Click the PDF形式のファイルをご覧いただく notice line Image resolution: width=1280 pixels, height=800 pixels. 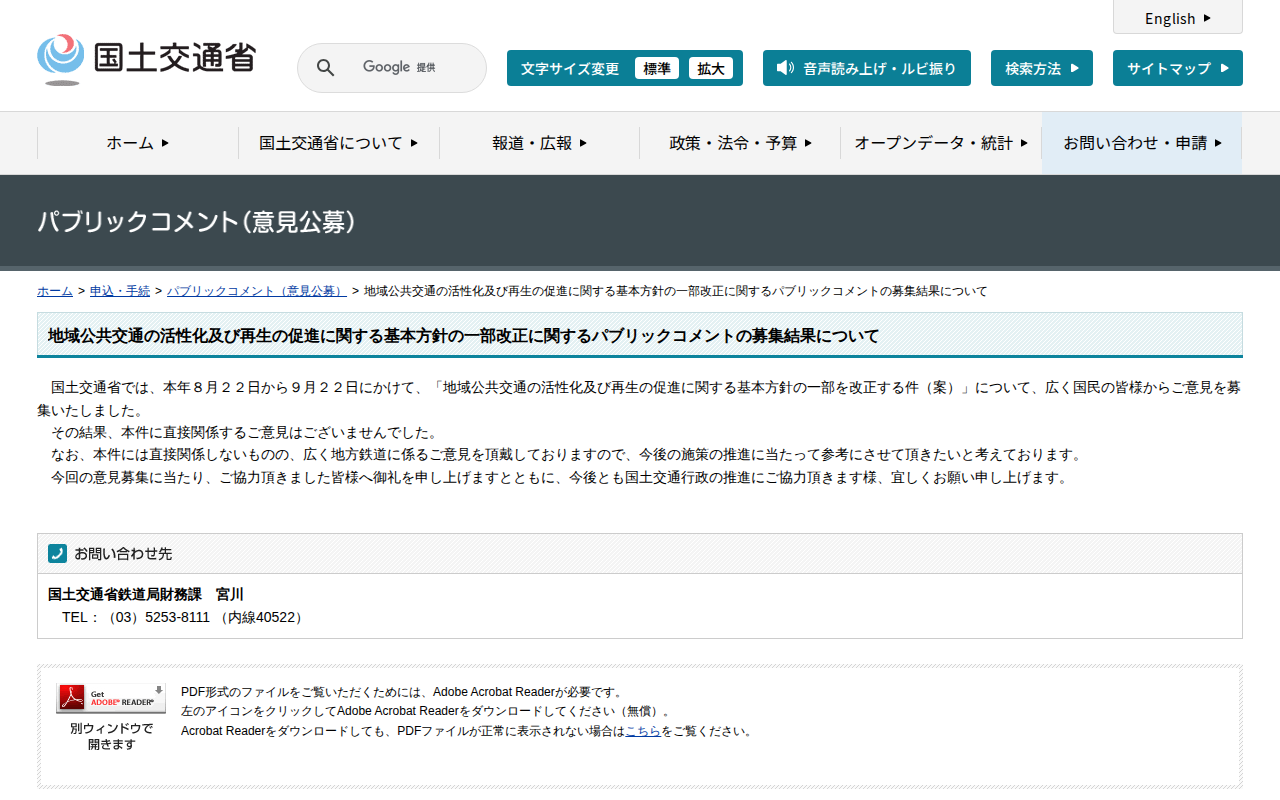coord(403,691)
